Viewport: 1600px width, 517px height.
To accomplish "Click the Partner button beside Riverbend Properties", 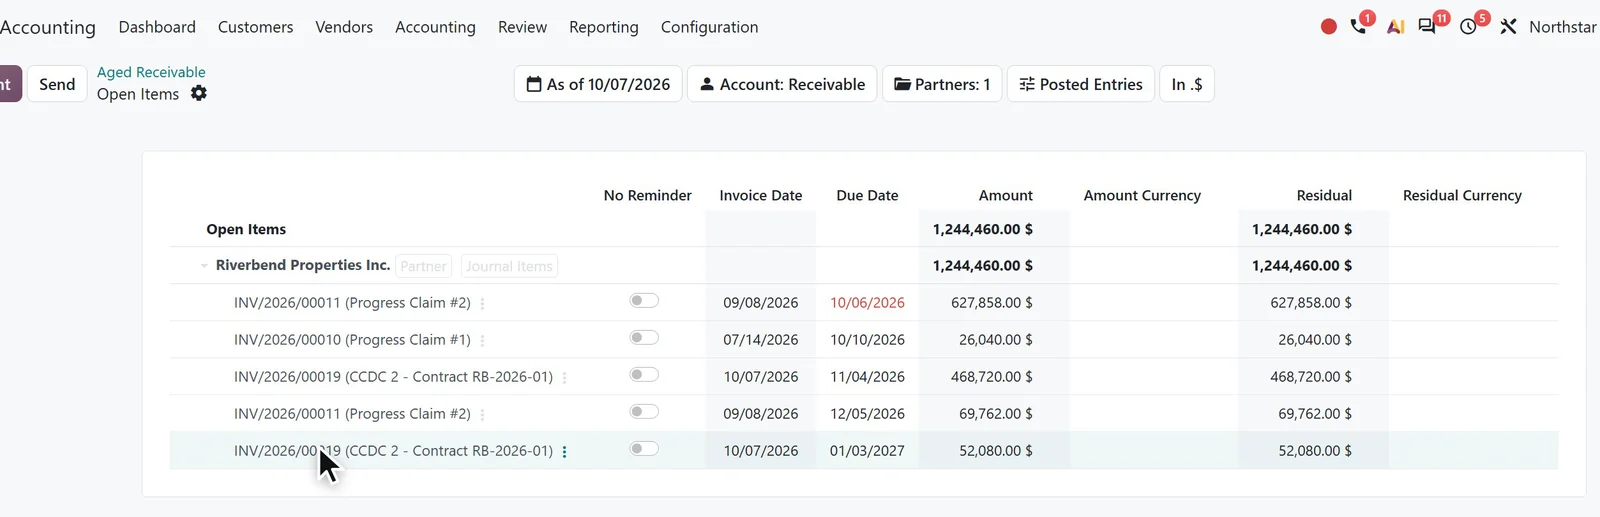I will pyautogui.click(x=424, y=266).
